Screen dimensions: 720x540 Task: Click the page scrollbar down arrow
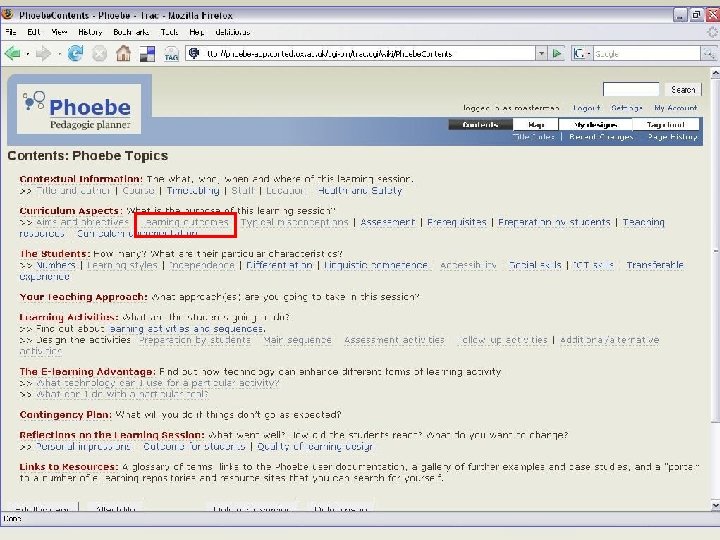715,506
